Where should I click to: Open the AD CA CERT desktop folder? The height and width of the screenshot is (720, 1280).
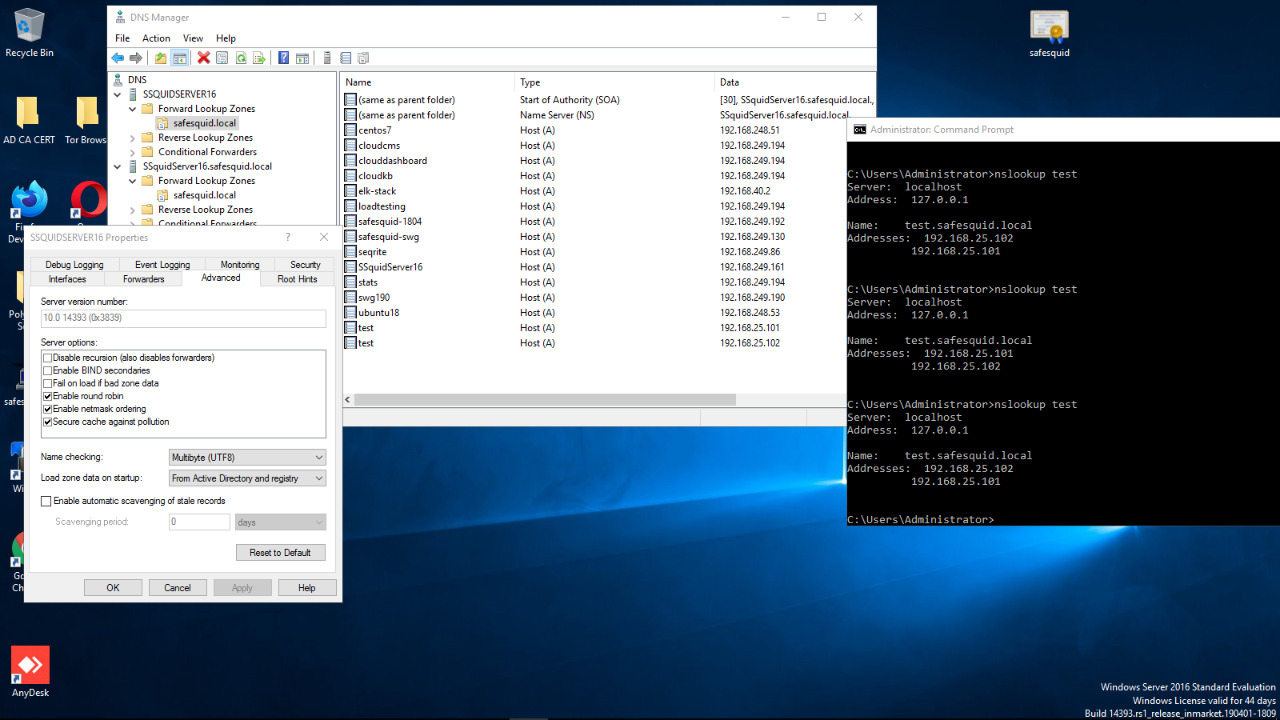pyautogui.click(x=29, y=120)
